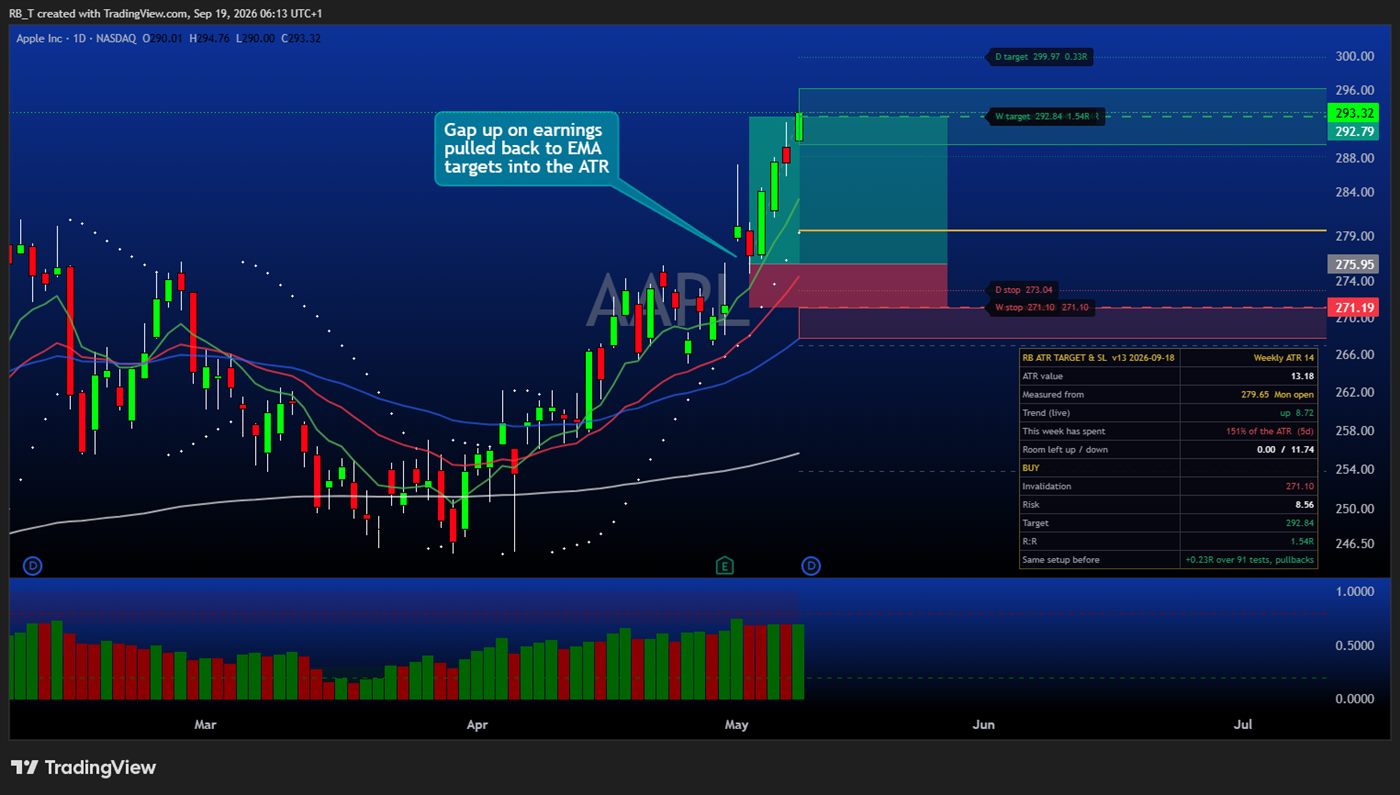The image size is (1400, 795).
Task: Click '+0.23R over 91 tests, pullbacks' cell
Action: pos(1249,560)
